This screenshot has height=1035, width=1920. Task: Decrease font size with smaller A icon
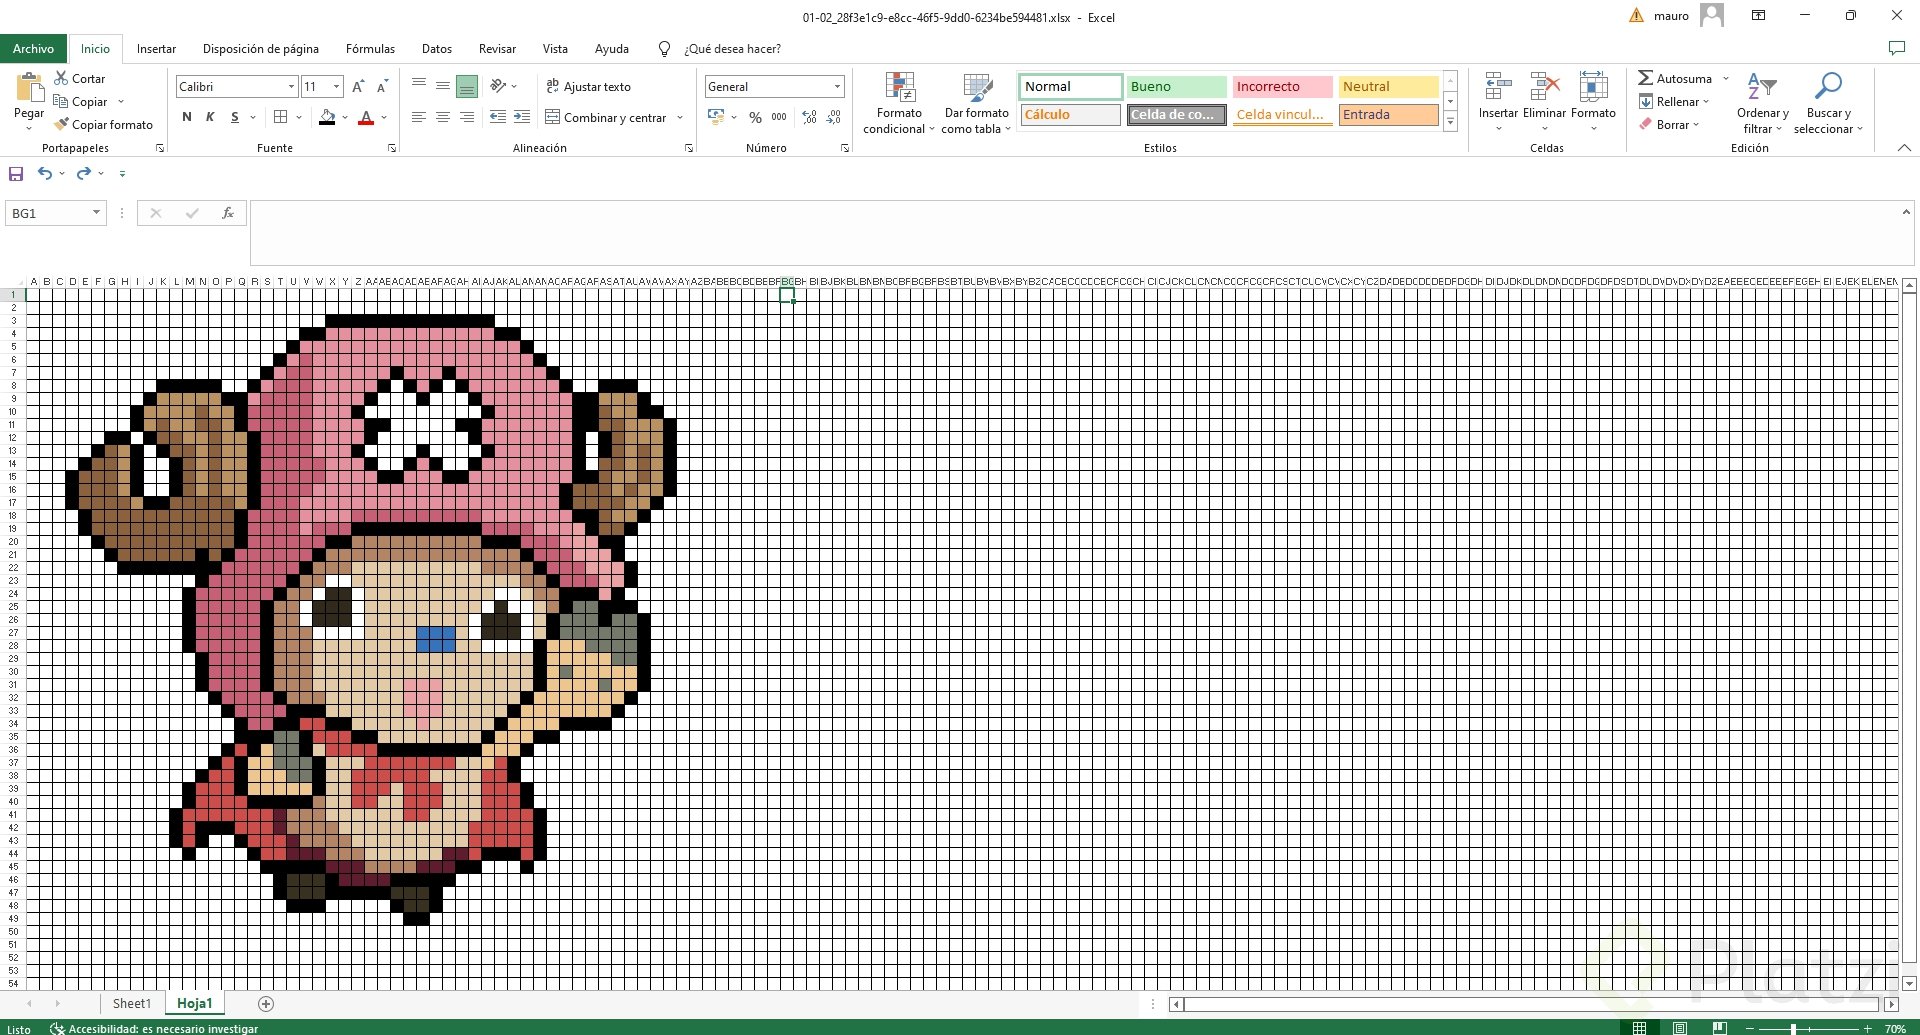[380, 87]
